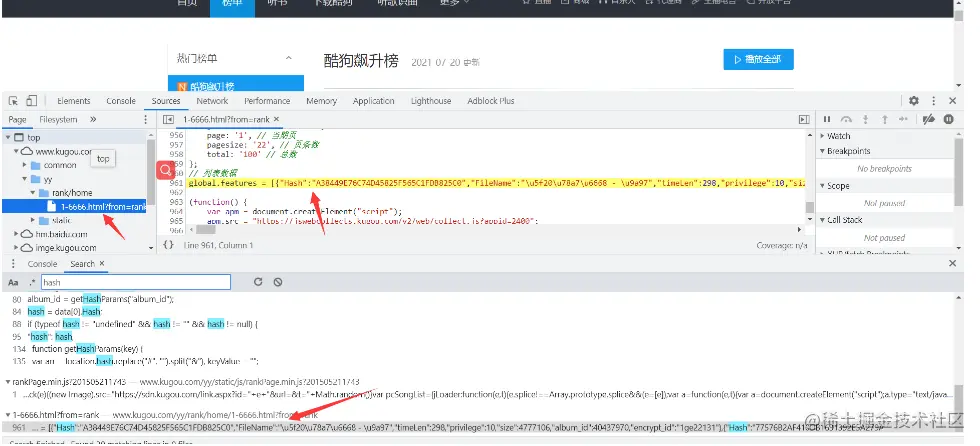Expand the static folder
Image resolution: width=980 pixels, height=446 pixels.
(33, 221)
